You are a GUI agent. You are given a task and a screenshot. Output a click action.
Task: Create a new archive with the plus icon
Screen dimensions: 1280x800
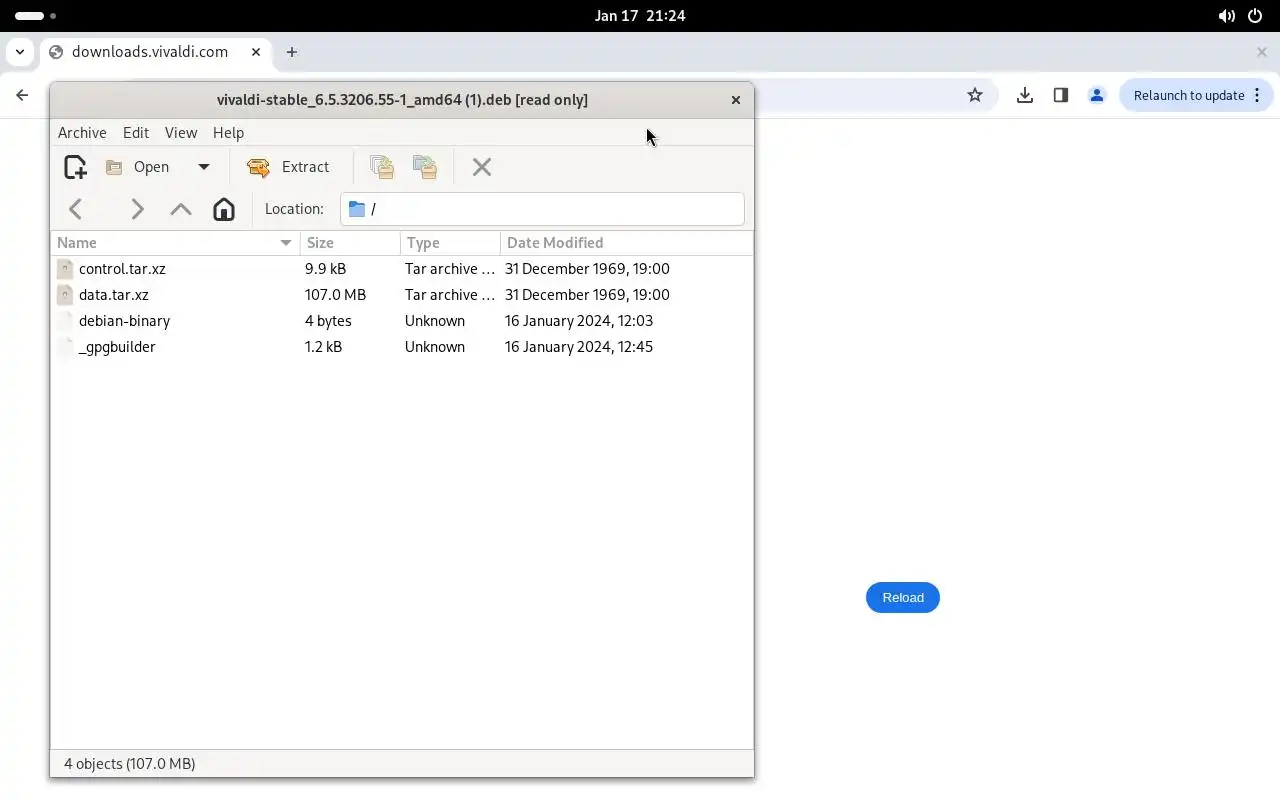click(75, 167)
